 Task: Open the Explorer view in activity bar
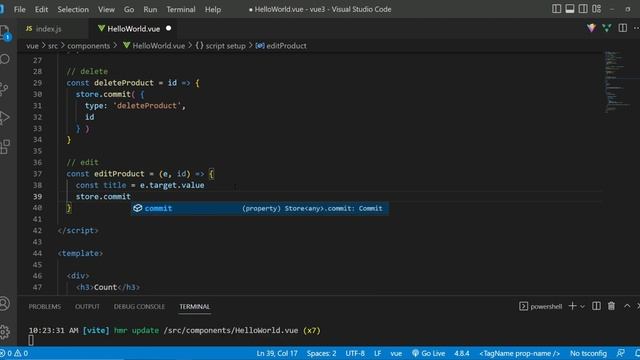pyautogui.click(x=5, y=32)
